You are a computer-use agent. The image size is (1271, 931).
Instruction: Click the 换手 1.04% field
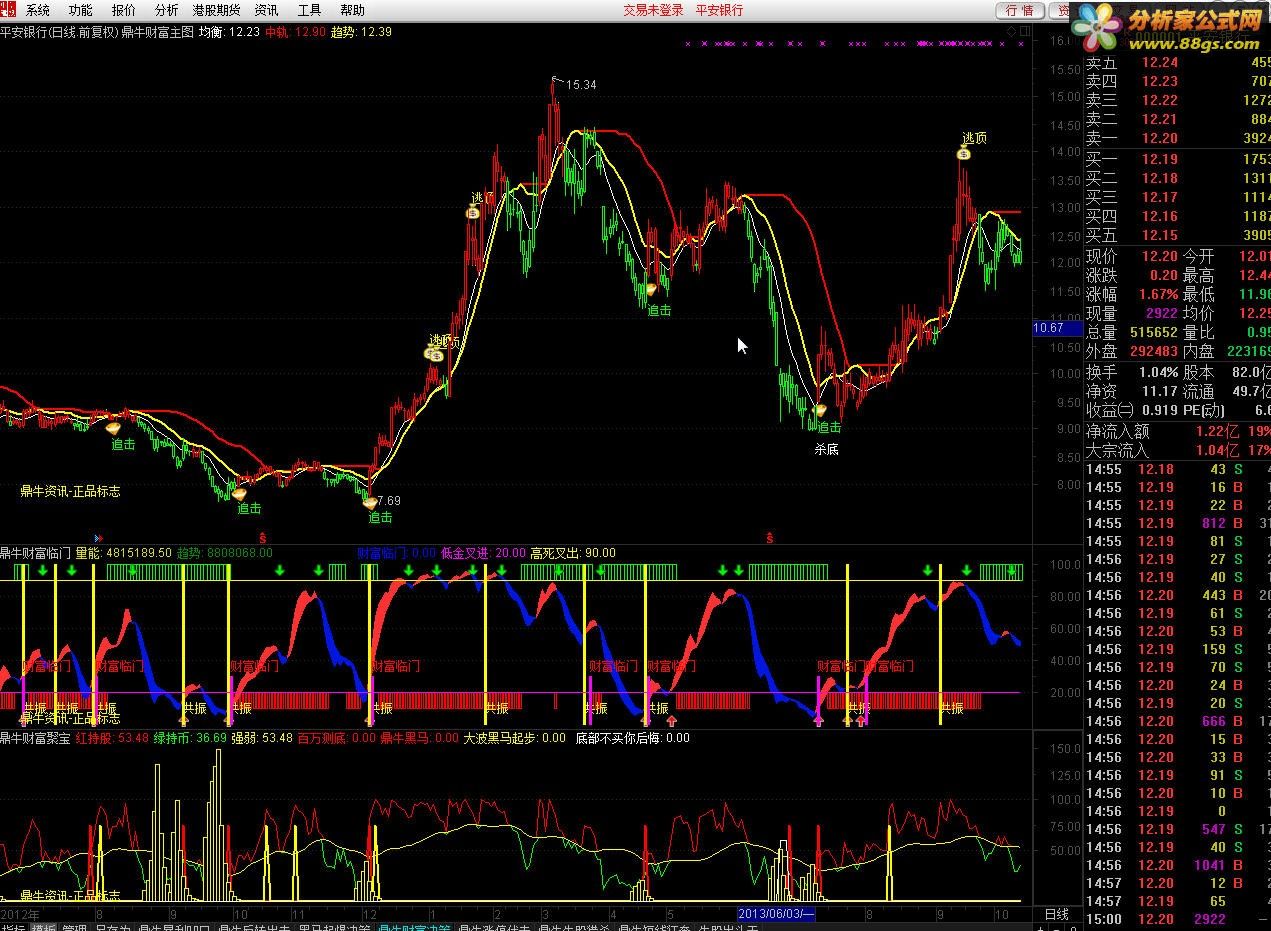[x=1132, y=372]
